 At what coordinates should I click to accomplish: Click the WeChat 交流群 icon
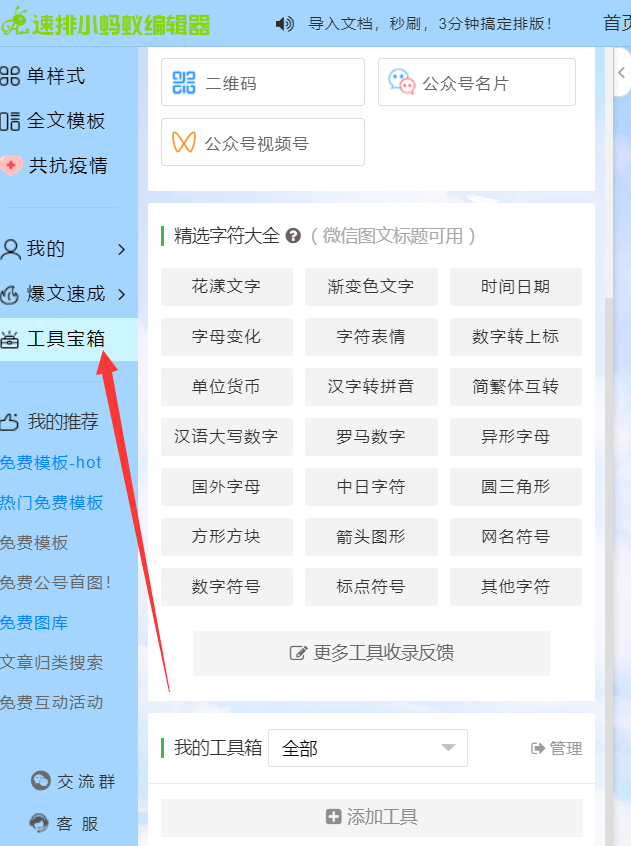40,780
